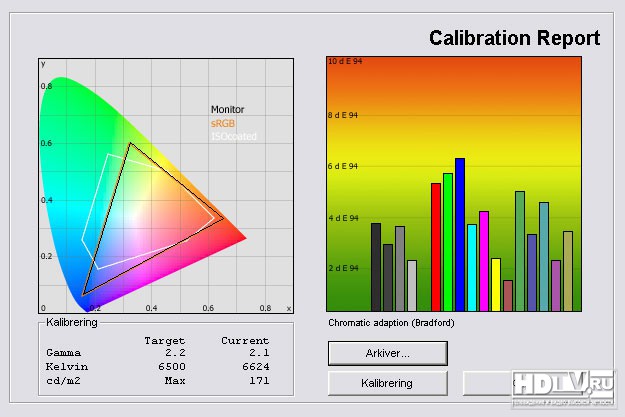Click the target Gamma value 2.2
This screenshot has width=625, height=417.
[175, 352]
